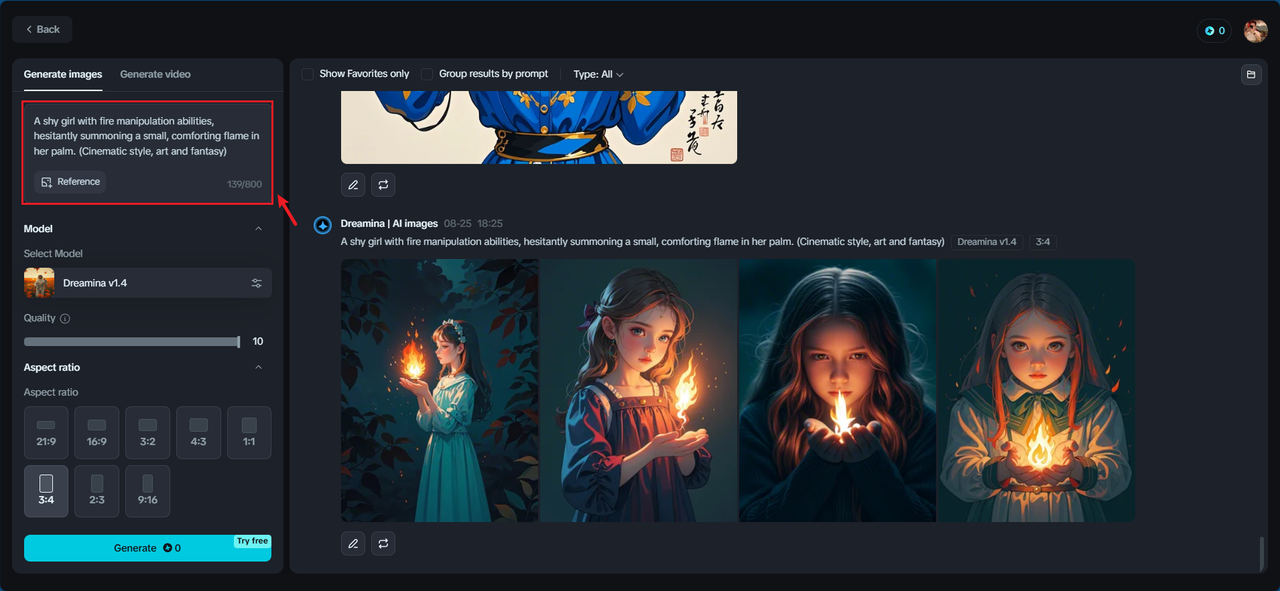Image resolution: width=1280 pixels, height=591 pixels.
Task: Click into the prompt text box
Action: click(147, 136)
